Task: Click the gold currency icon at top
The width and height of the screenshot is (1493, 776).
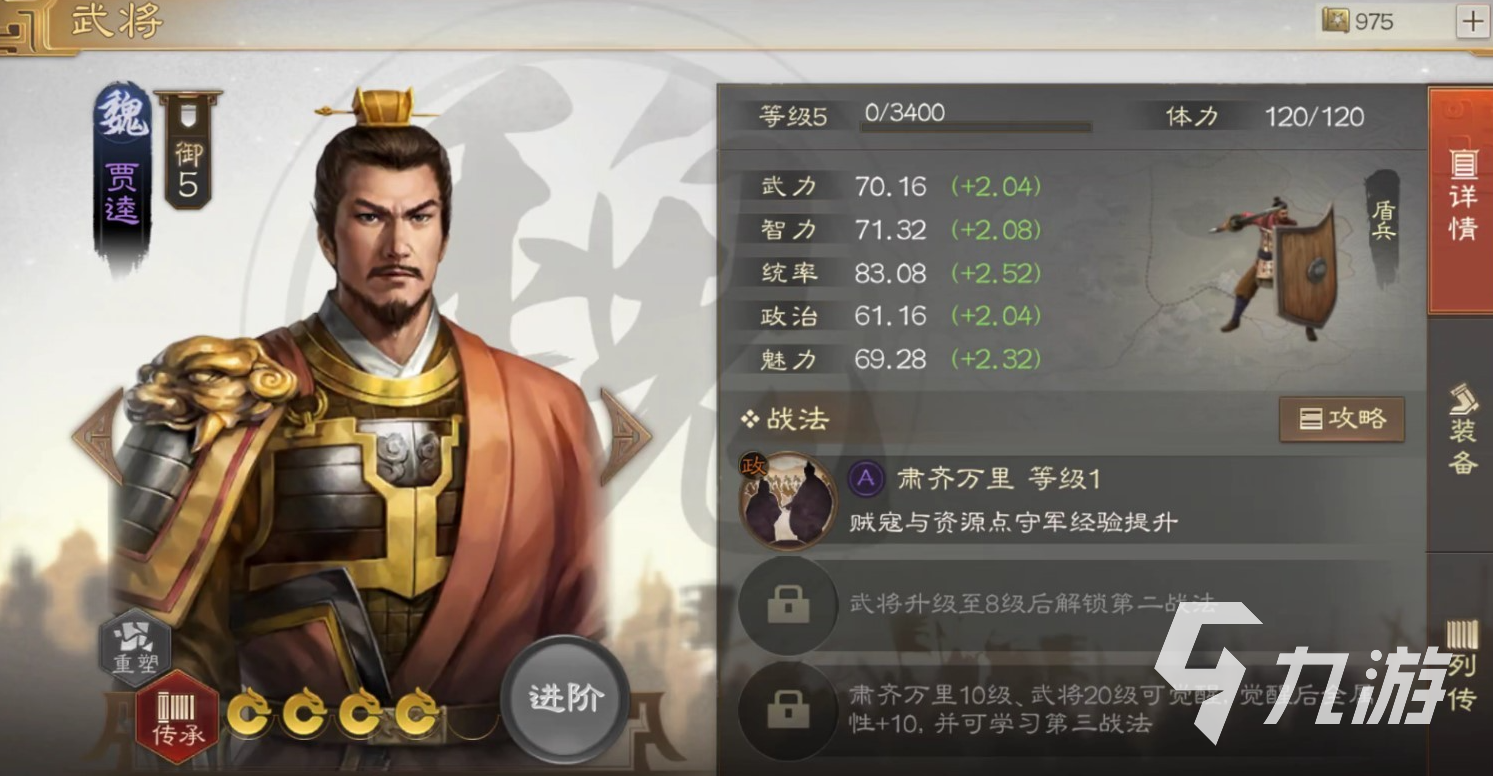Action: [x=1336, y=20]
